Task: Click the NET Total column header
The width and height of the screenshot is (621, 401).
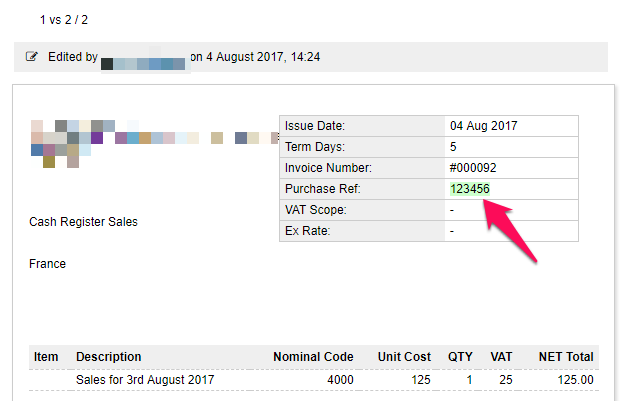Action: (564, 357)
